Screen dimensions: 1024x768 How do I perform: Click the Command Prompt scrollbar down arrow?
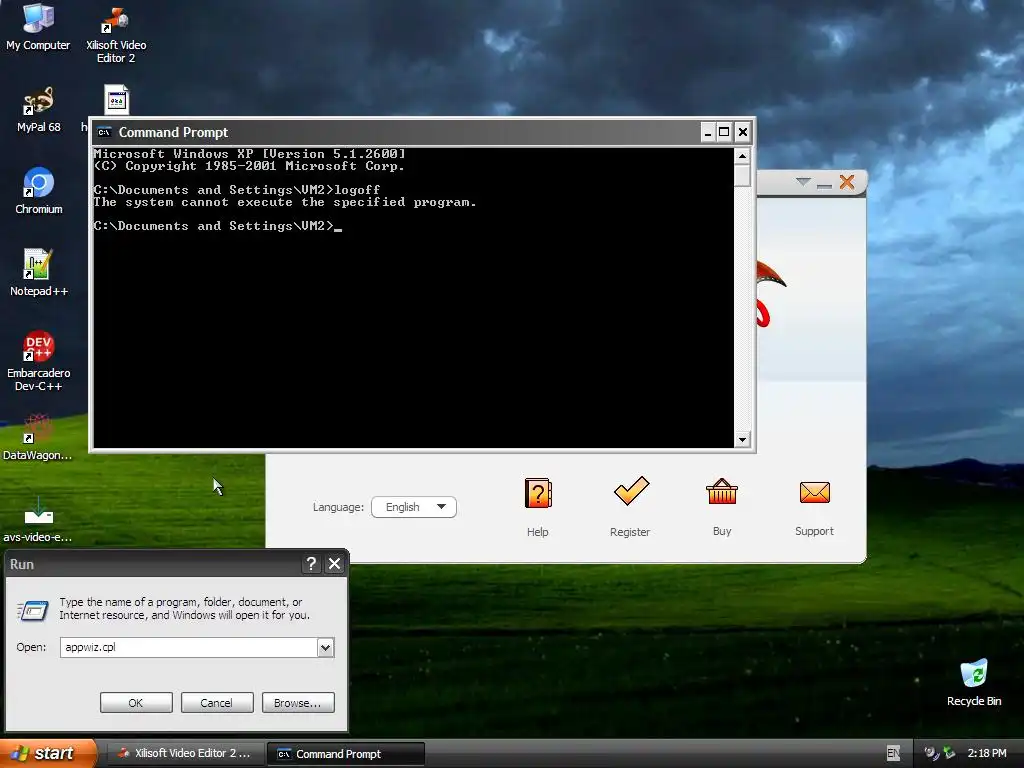tap(742, 440)
